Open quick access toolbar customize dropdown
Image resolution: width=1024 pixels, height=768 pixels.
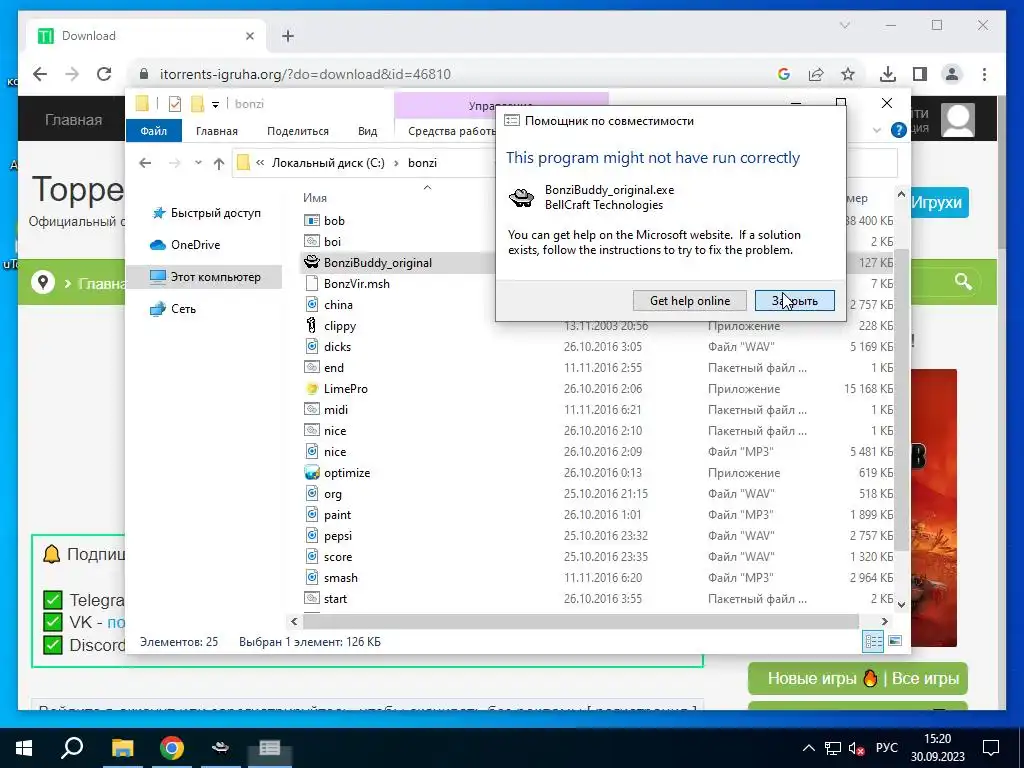[x=216, y=104]
